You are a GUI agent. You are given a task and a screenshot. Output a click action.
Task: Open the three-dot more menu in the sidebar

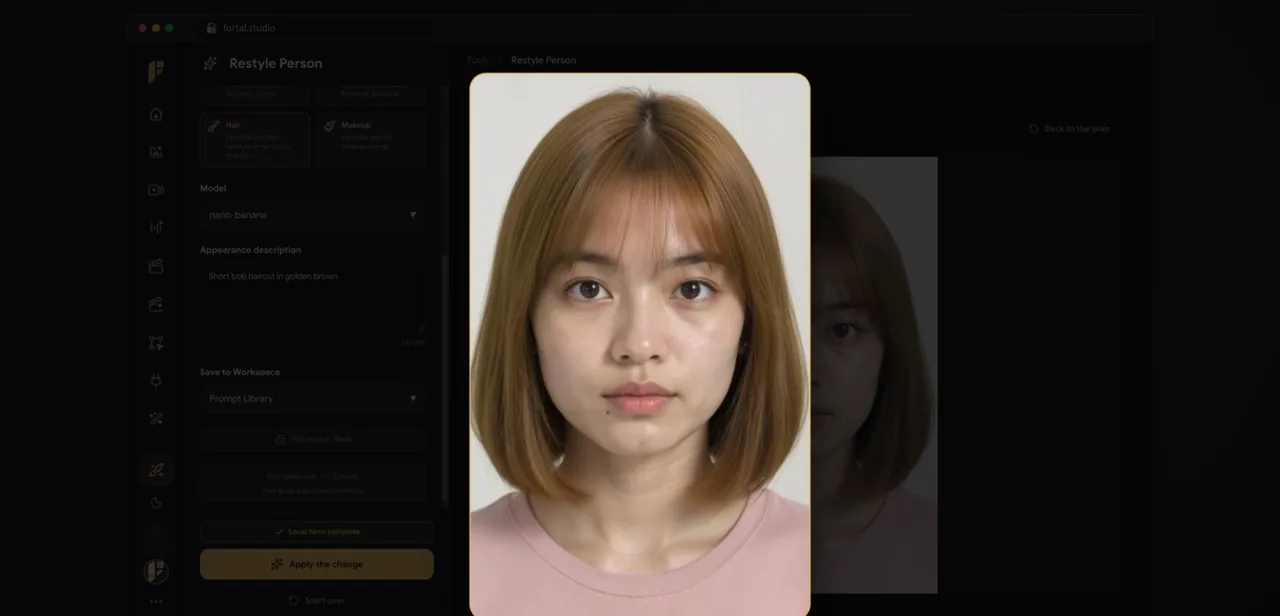[156, 602]
